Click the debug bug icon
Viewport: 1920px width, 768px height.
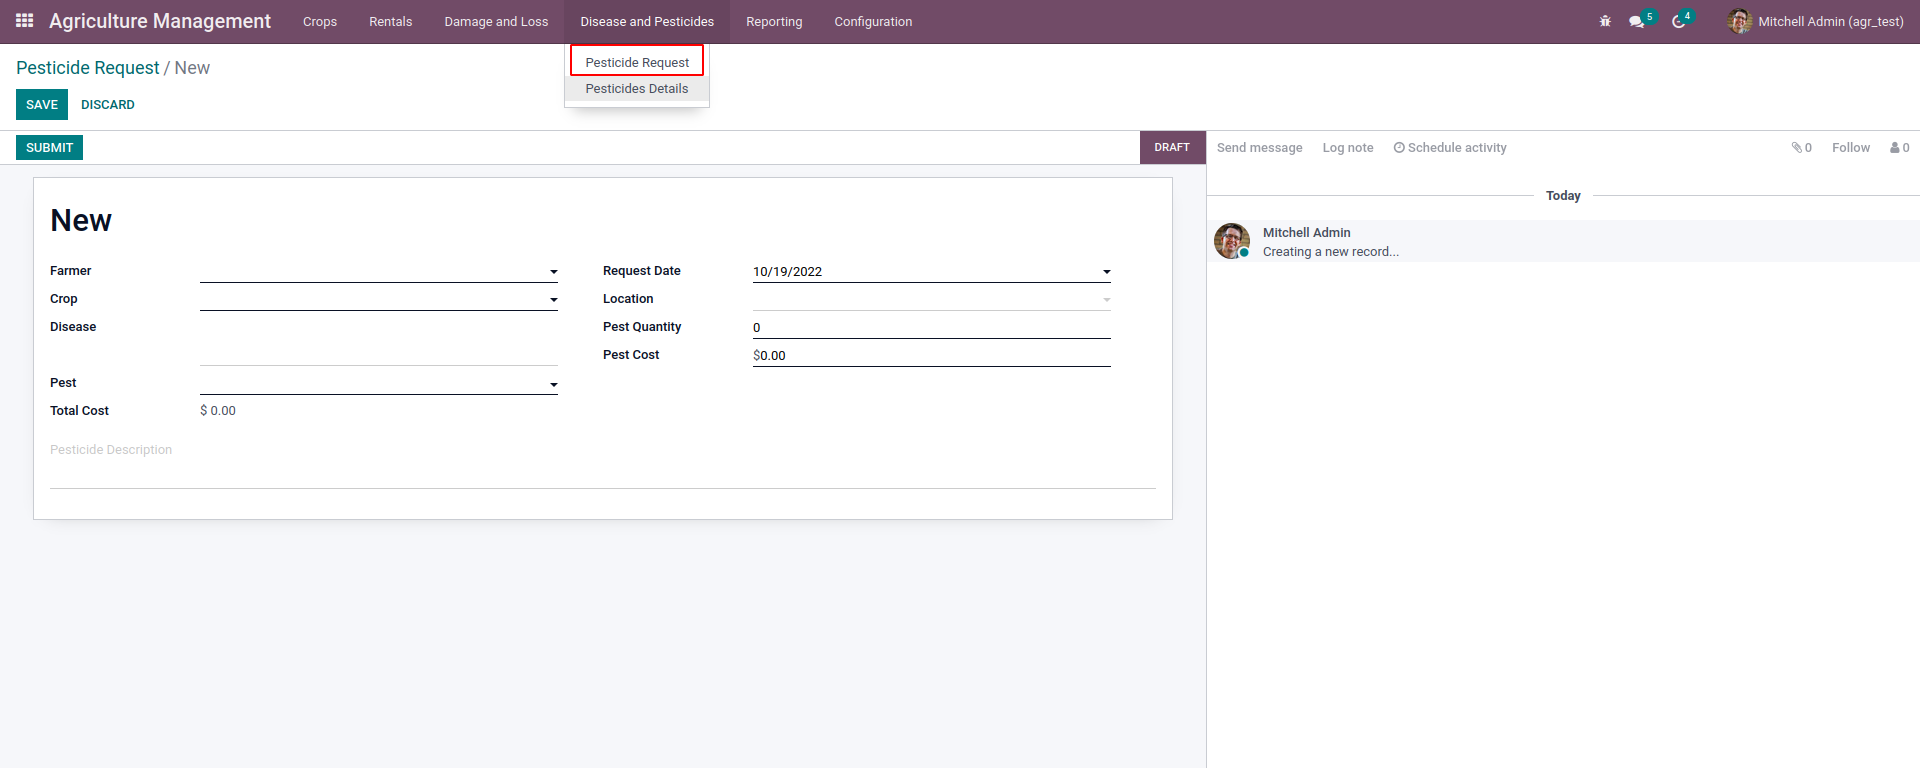click(x=1605, y=21)
